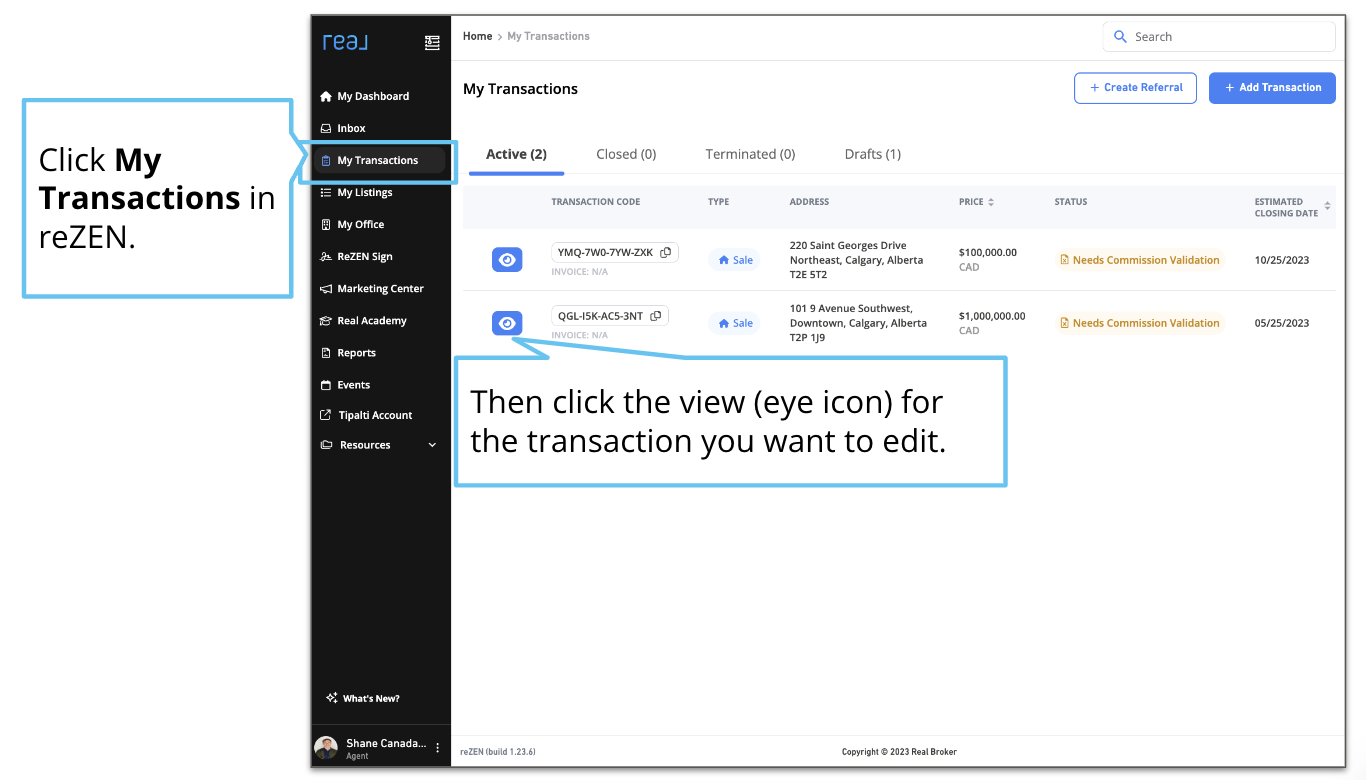Open My Dashboard from the sidebar
Viewport: 1366px width, 780px height.
pos(372,96)
